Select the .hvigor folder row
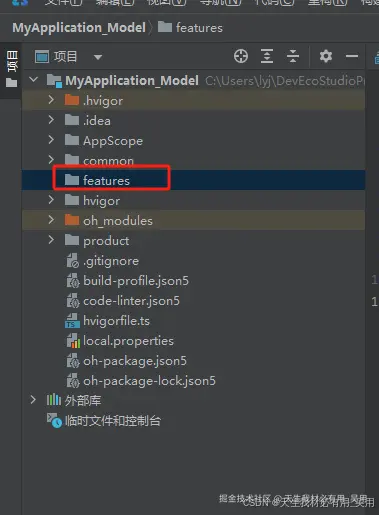 tap(193, 100)
